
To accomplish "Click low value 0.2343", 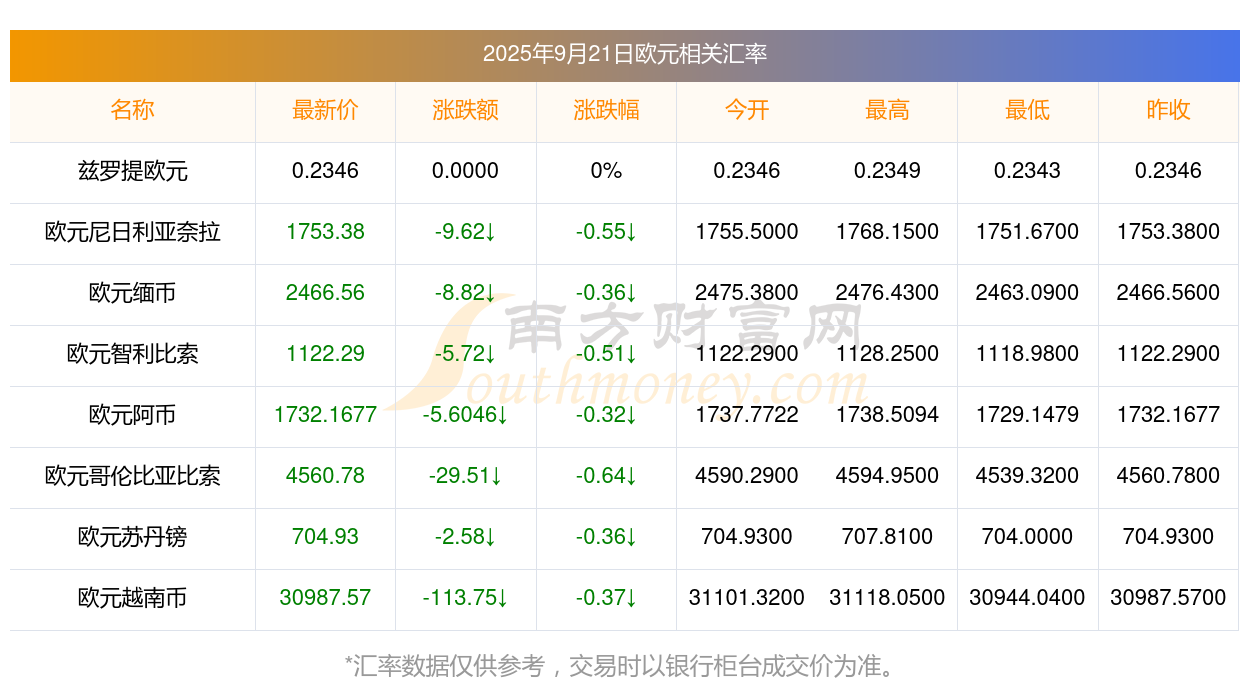I will tap(1027, 171).
